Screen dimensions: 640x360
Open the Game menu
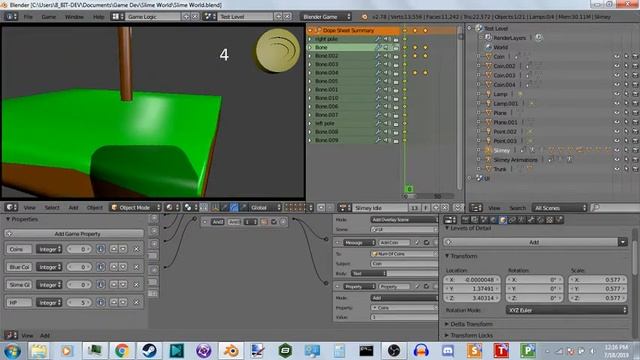coord(49,17)
